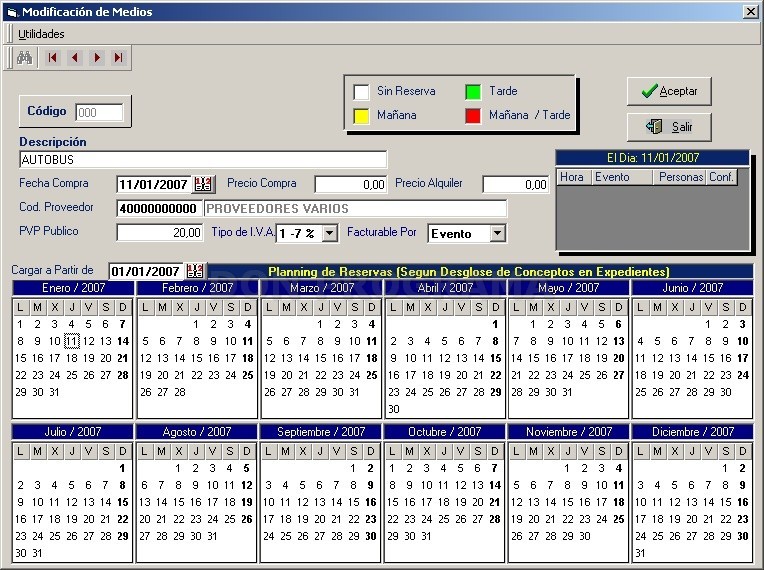Image resolution: width=764 pixels, height=570 pixels.
Task: Click the green Tarde color swatch
Action: (473, 92)
